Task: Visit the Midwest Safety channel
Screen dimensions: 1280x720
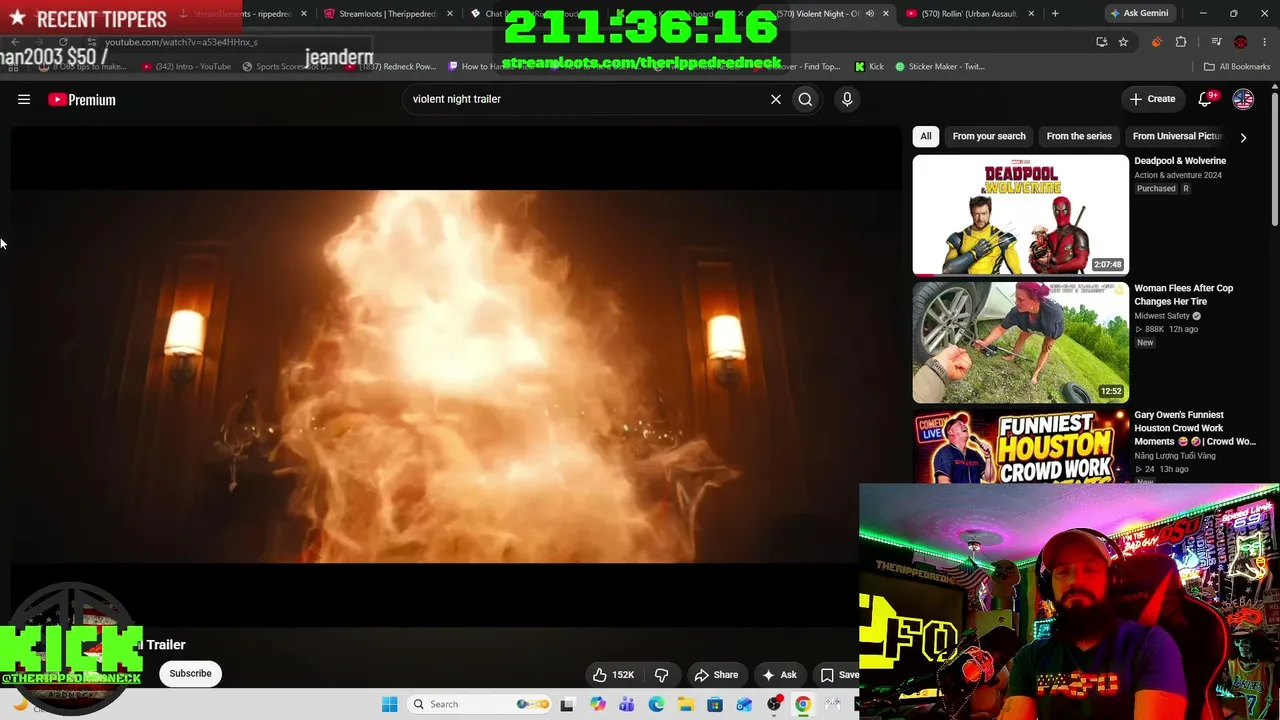Action: point(1162,316)
